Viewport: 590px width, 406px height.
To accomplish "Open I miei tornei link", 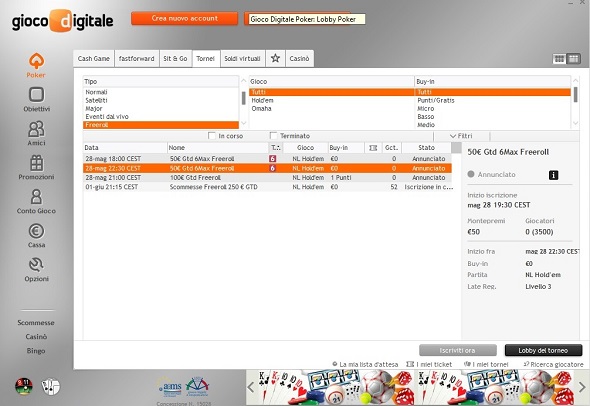I will pos(486,364).
